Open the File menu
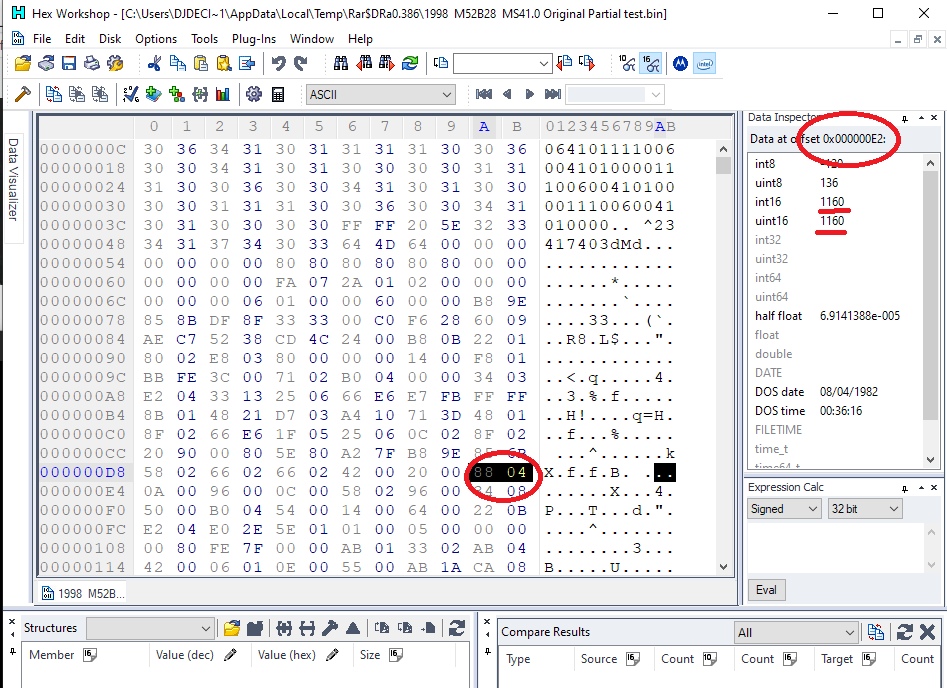Image resolution: width=947 pixels, height=688 pixels. [x=42, y=39]
